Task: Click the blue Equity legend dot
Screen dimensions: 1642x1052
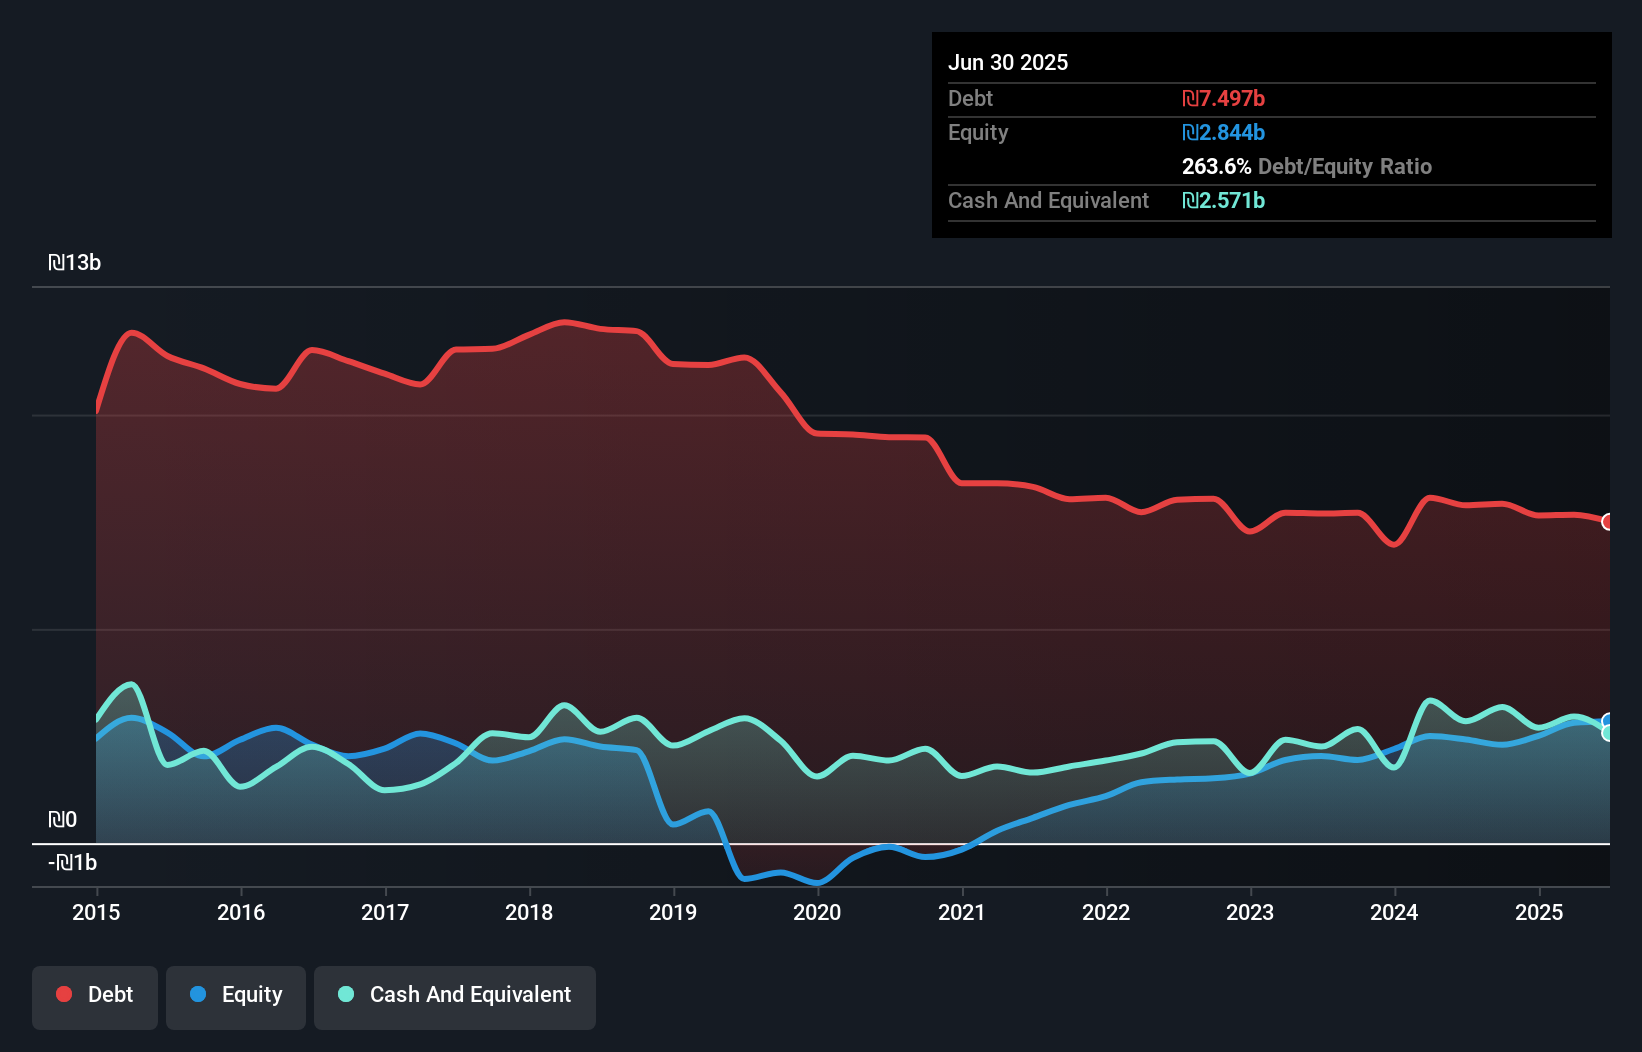Action: [199, 996]
